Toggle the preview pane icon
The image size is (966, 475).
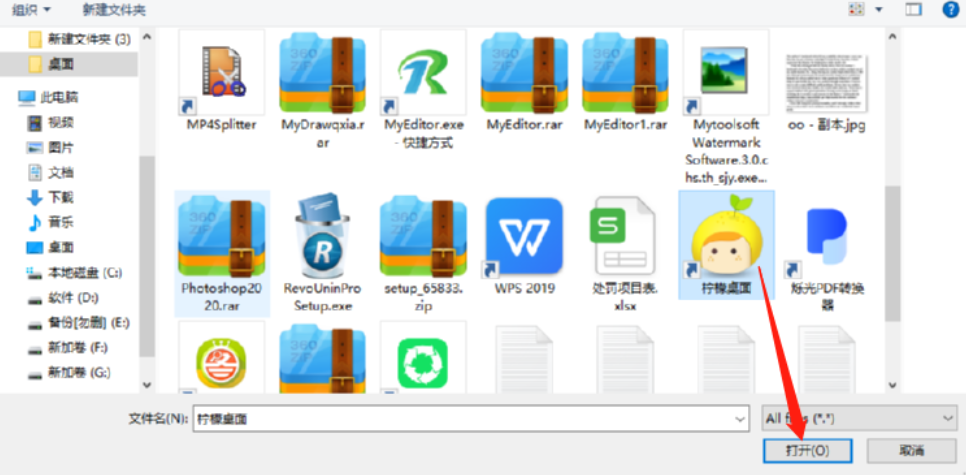click(x=913, y=9)
